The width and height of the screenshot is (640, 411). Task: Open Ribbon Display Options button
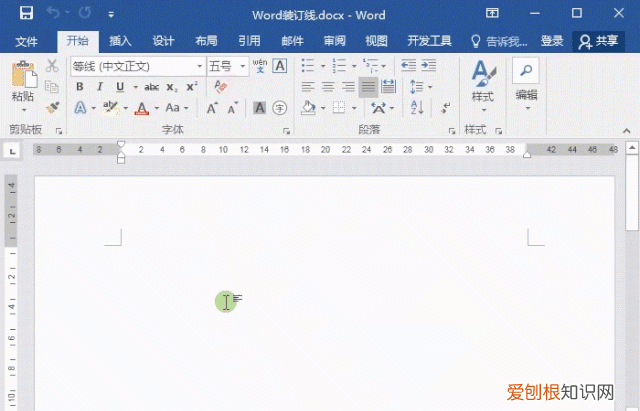pyautogui.click(x=492, y=13)
